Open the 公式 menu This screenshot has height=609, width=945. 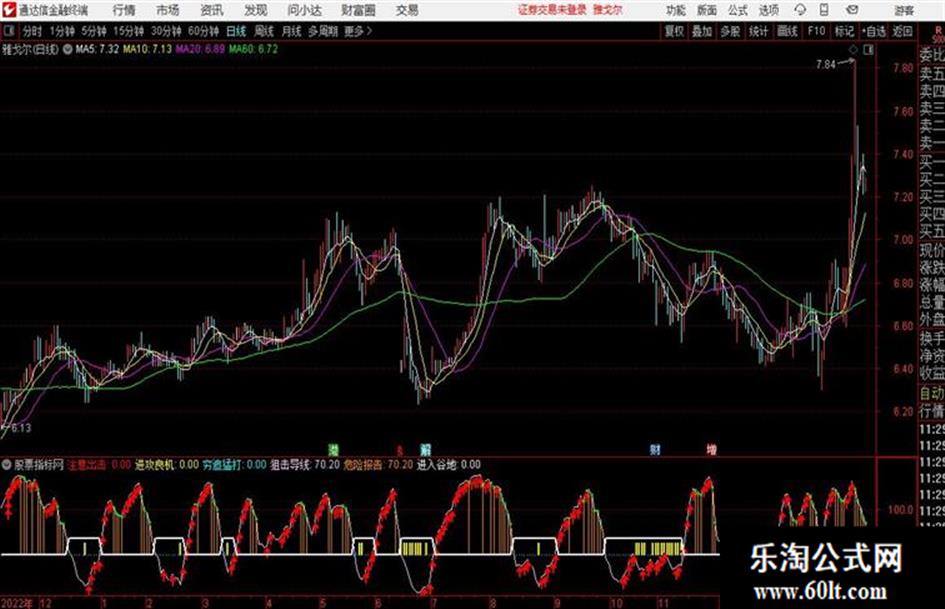737,10
